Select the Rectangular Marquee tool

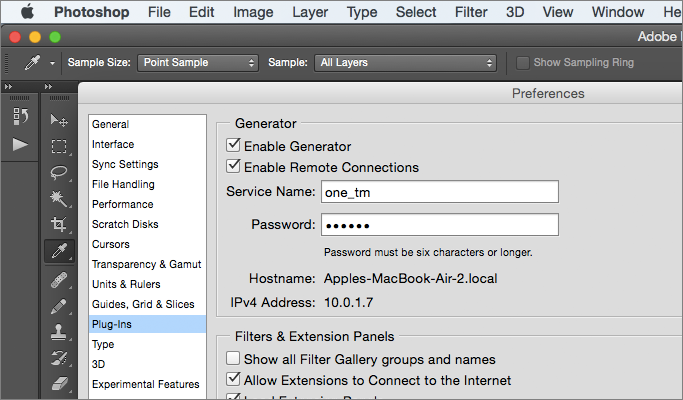pyautogui.click(x=59, y=146)
